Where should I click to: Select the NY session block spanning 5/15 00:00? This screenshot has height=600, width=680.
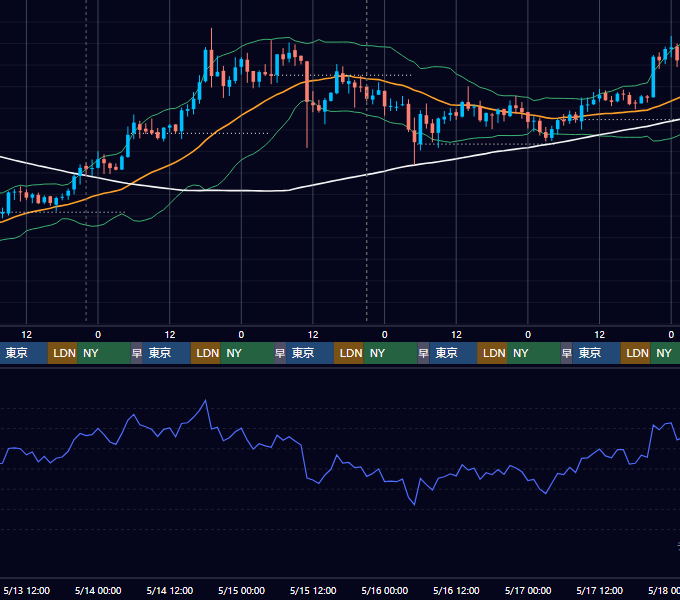pyautogui.click(x=247, y=353)
